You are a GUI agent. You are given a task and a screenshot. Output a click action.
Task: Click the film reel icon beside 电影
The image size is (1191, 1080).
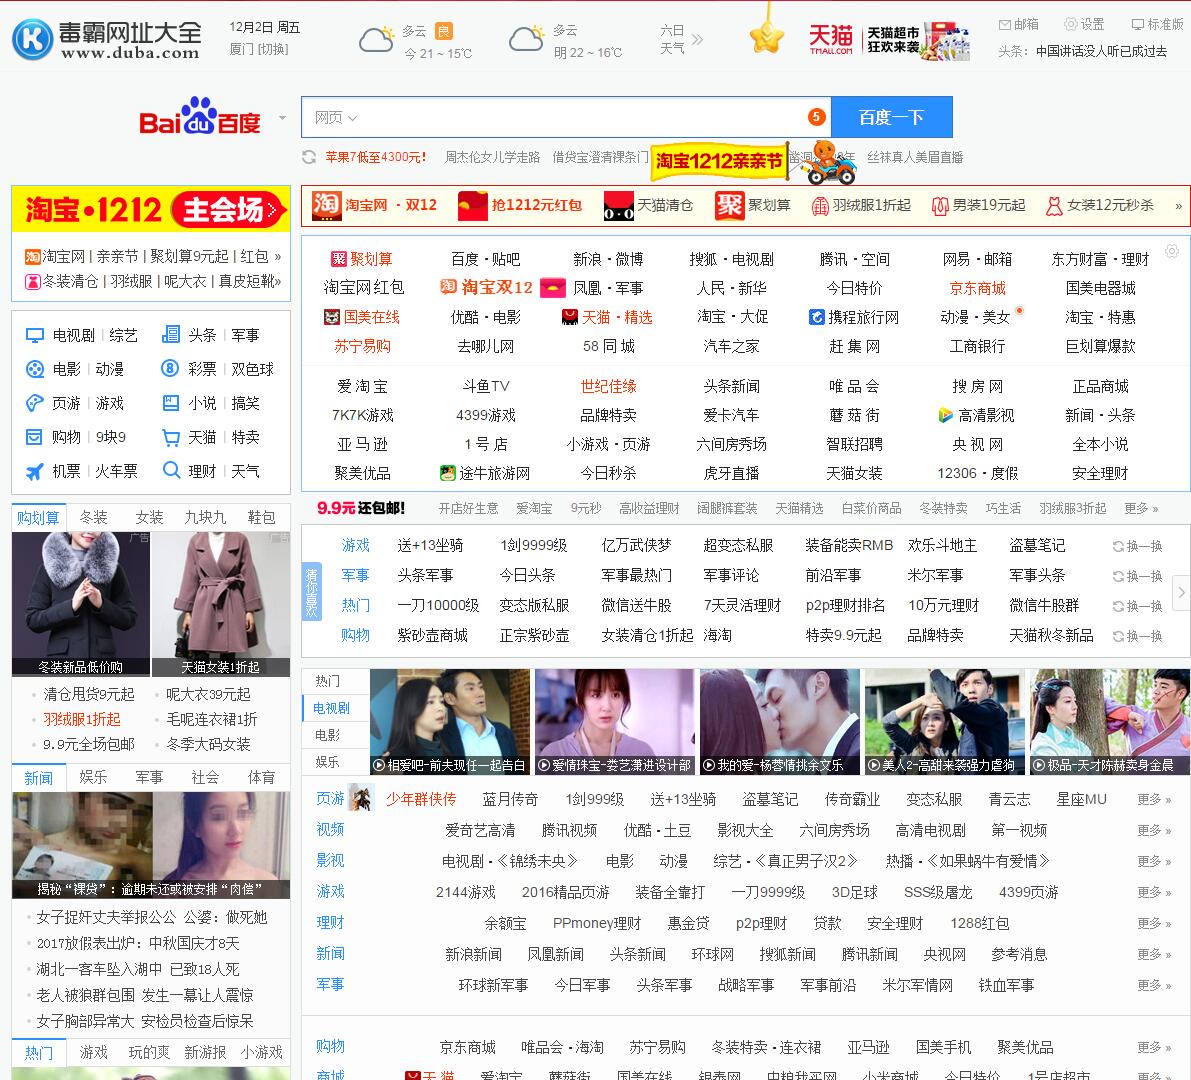[35, 370]
